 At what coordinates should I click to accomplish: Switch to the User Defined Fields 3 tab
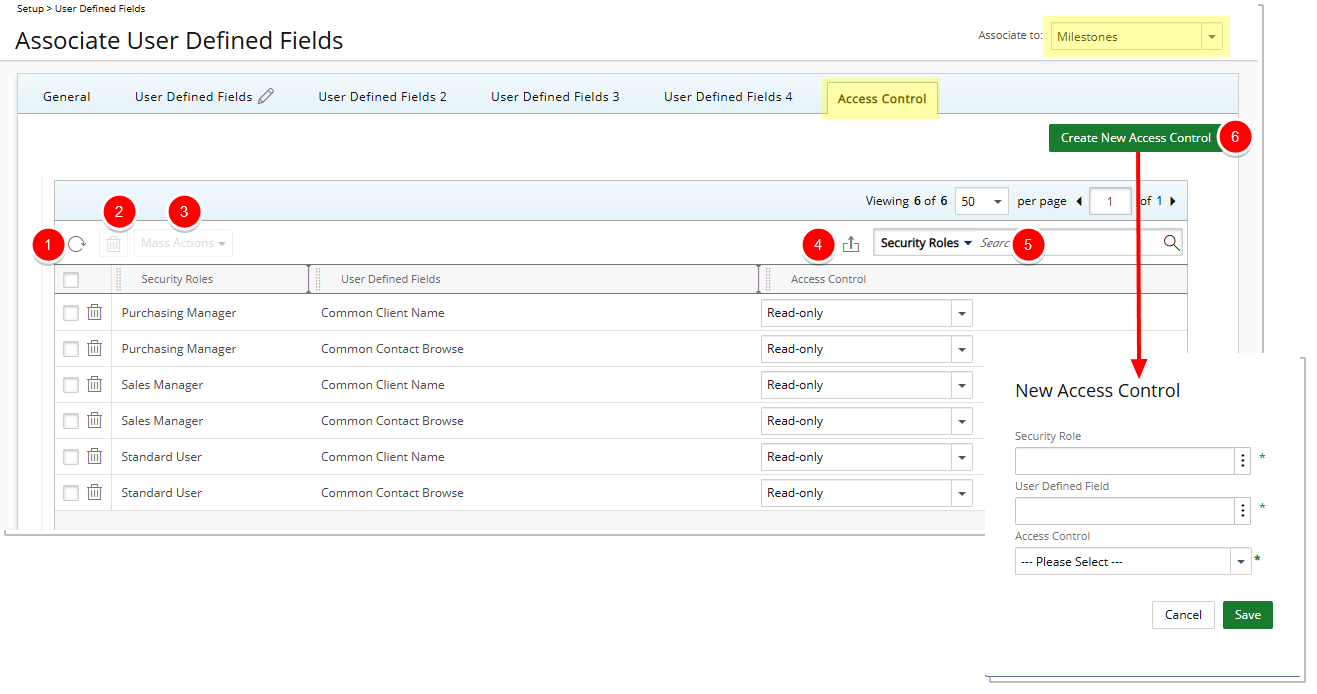[x=555, y=96]
